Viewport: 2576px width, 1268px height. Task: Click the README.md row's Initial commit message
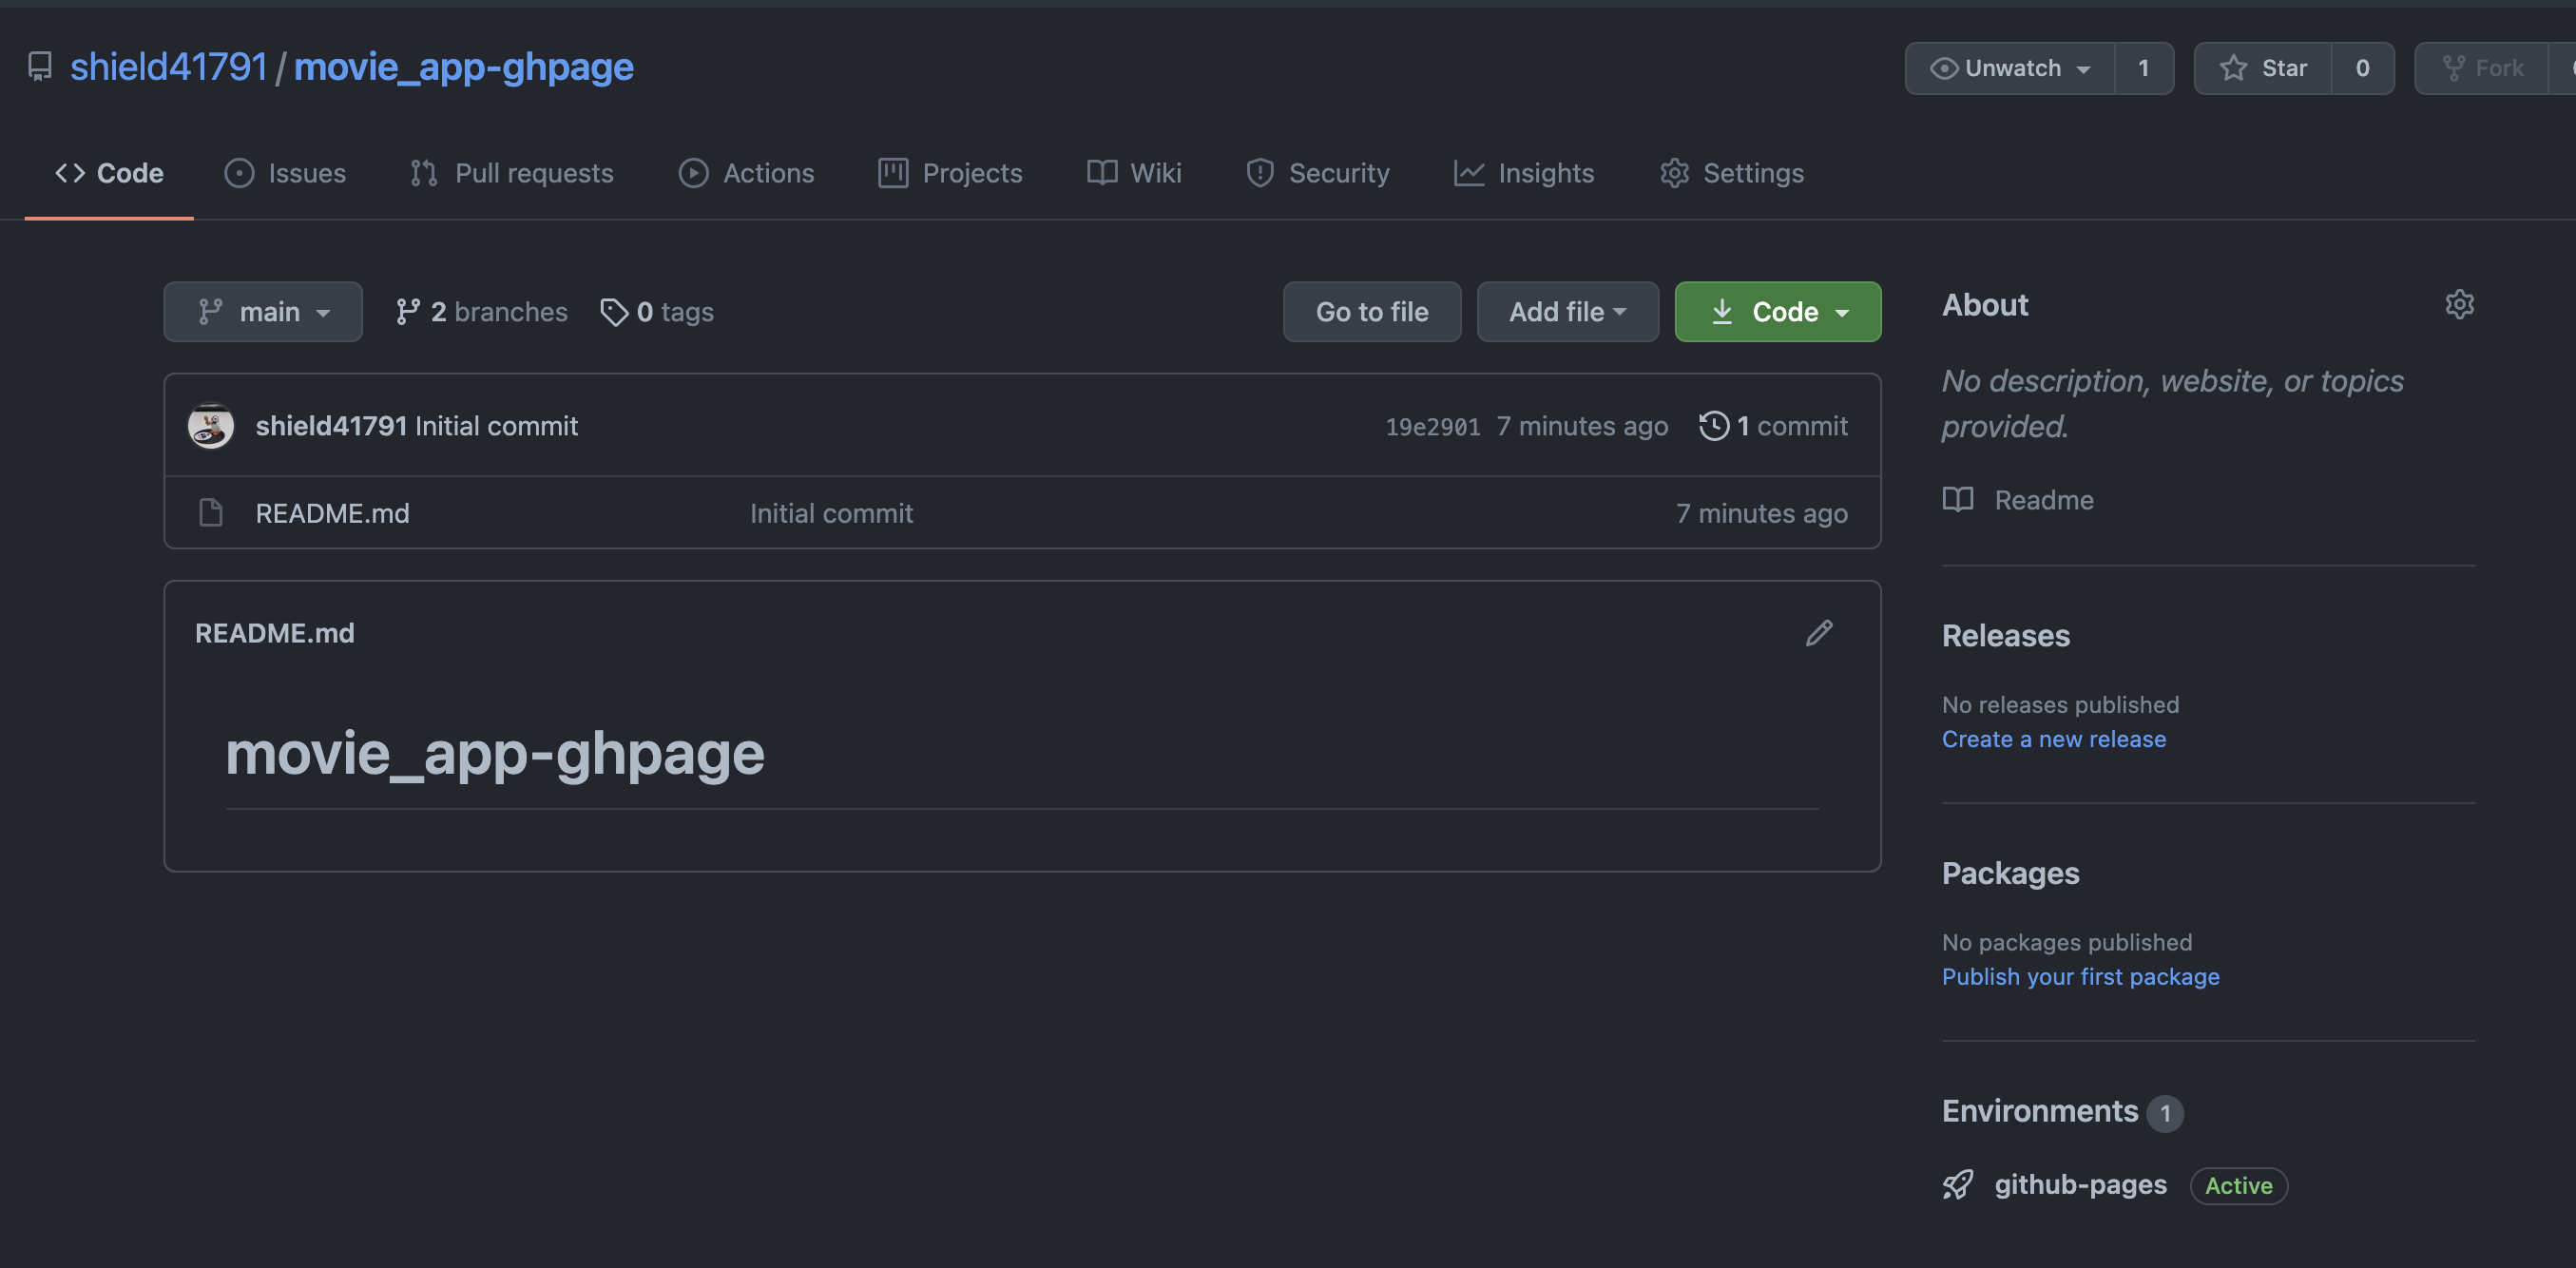pyautogui.click(x=831, y=513)
